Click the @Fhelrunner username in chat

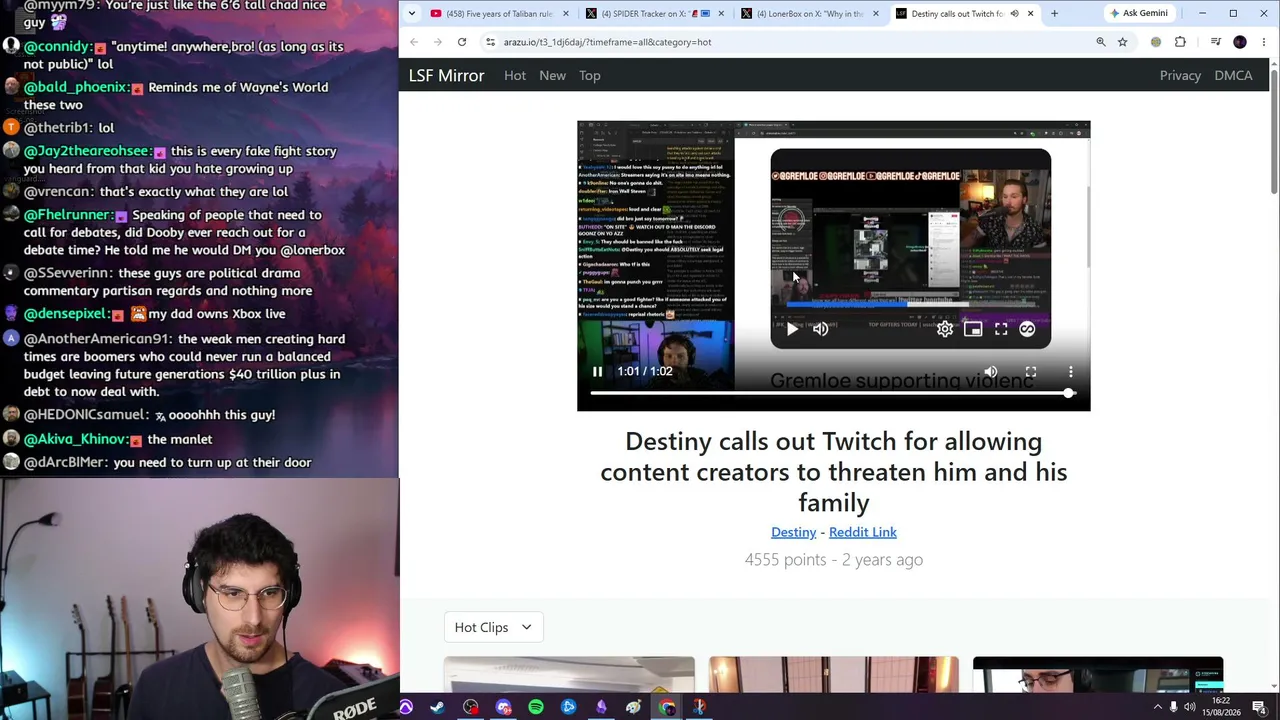[x=68, y=215]
